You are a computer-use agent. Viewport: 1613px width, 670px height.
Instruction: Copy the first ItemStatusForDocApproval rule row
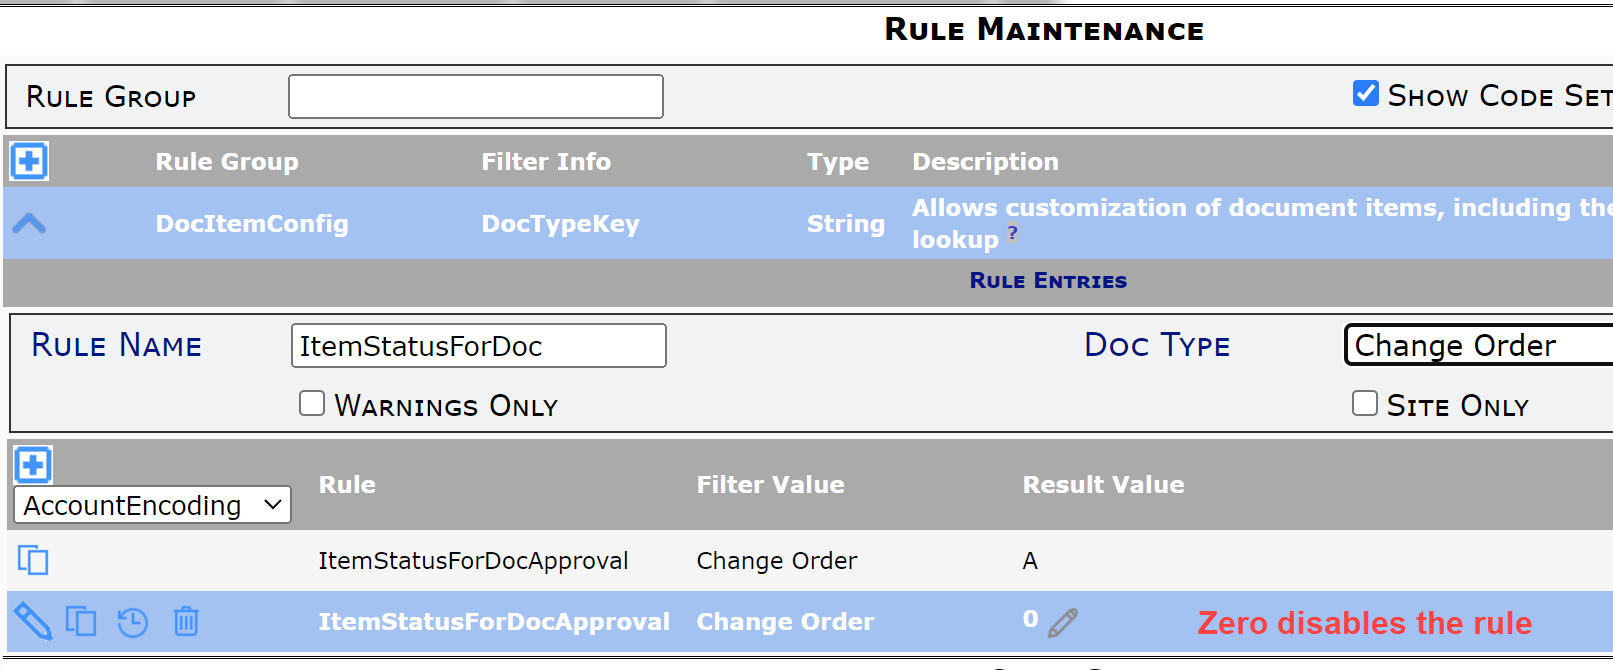(33, 560)
